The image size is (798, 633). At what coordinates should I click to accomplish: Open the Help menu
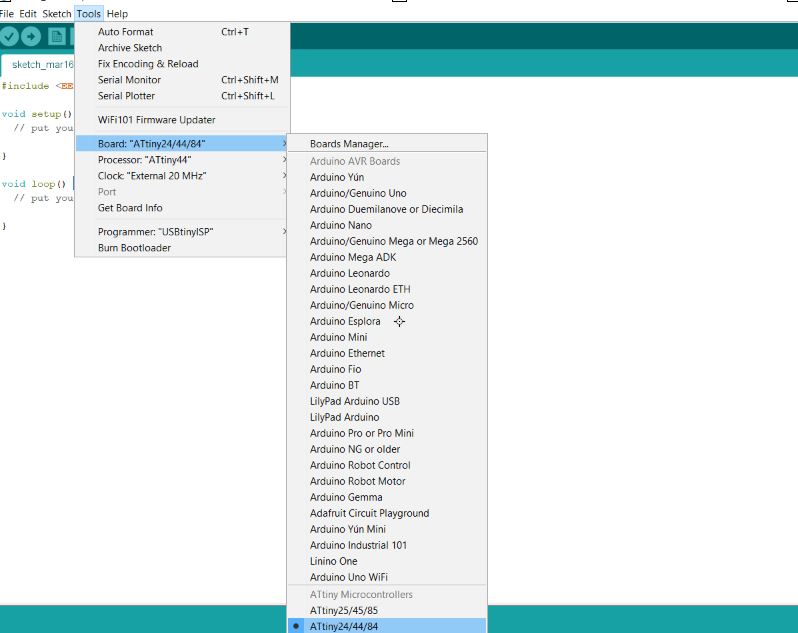coord(117,14)
